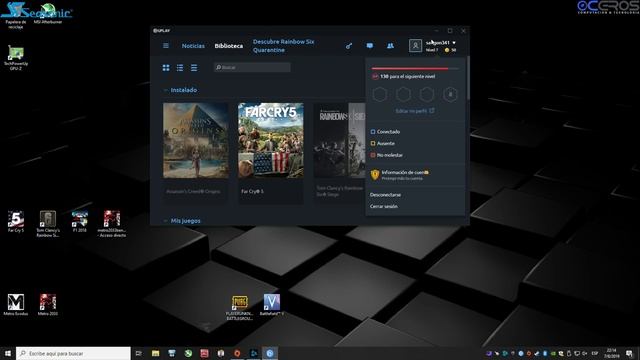640x360 pixels.
Task: Open TechPowerUp GPU-Z desktop icon
Action: (x=16, y=58)
